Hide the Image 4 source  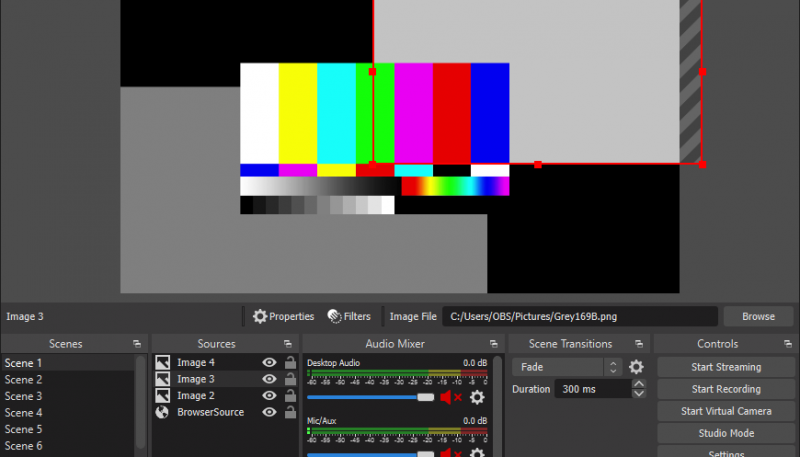click(x=269, y=363)
